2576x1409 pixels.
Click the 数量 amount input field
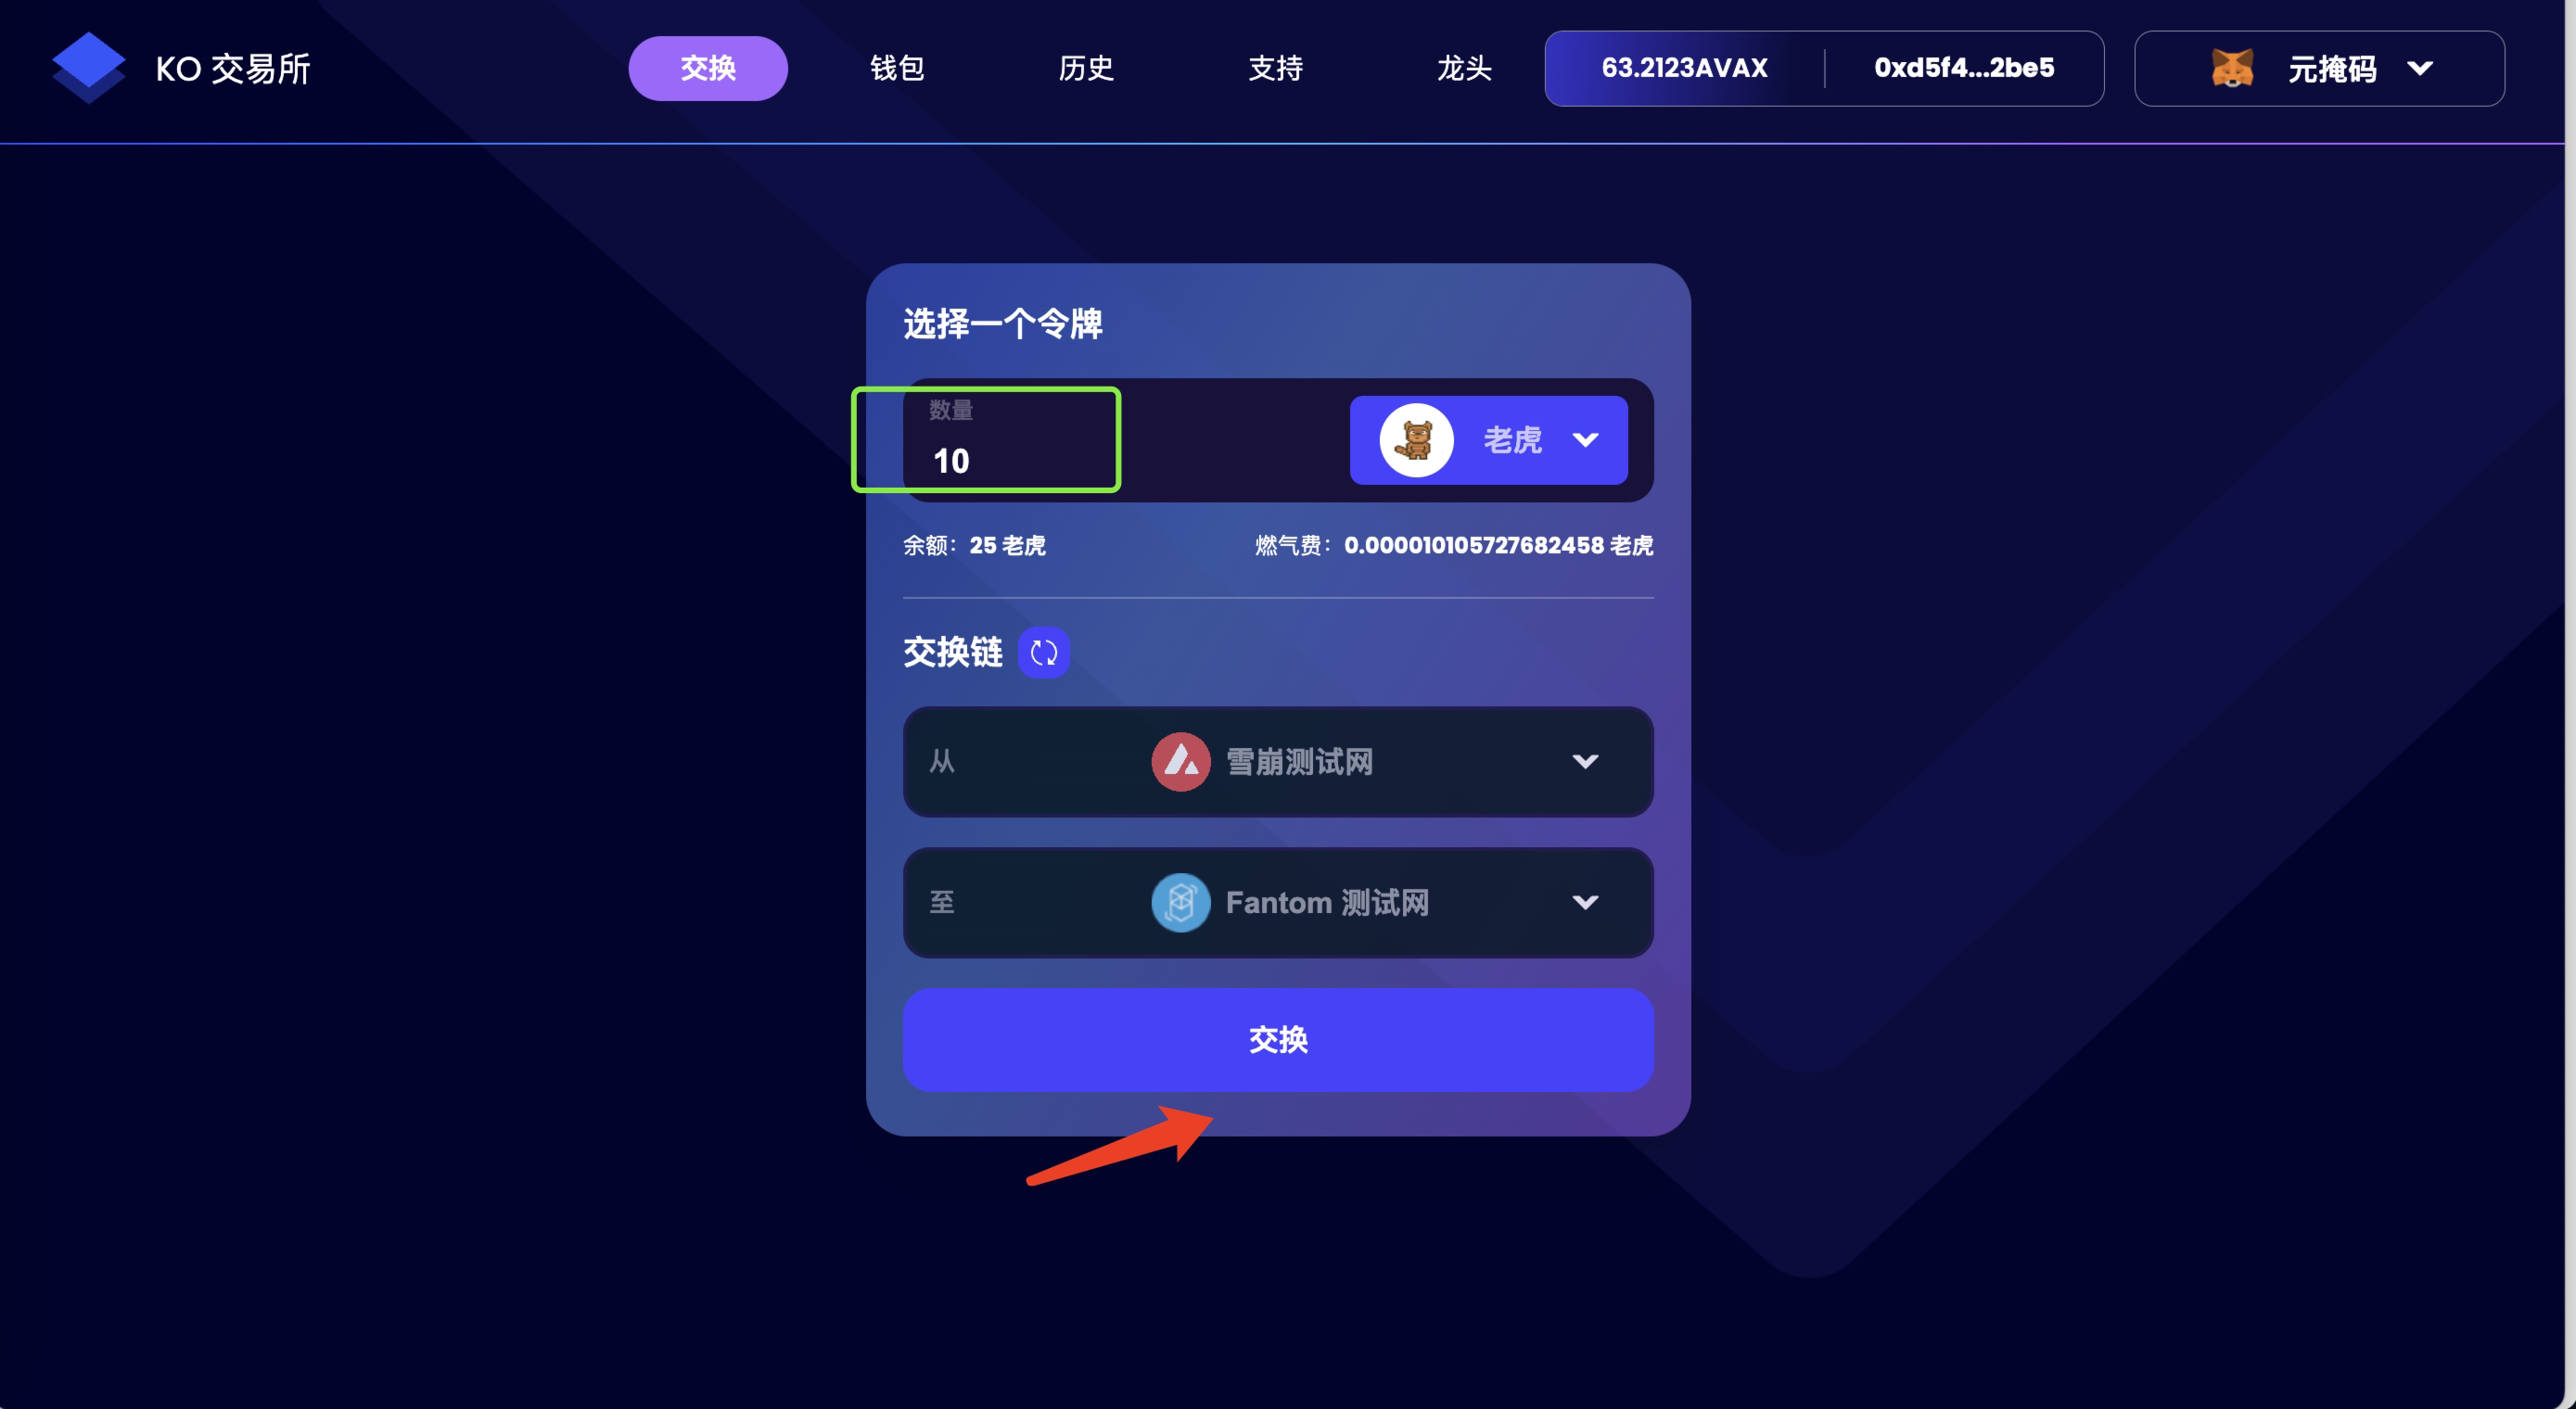tap(1010, 440)
